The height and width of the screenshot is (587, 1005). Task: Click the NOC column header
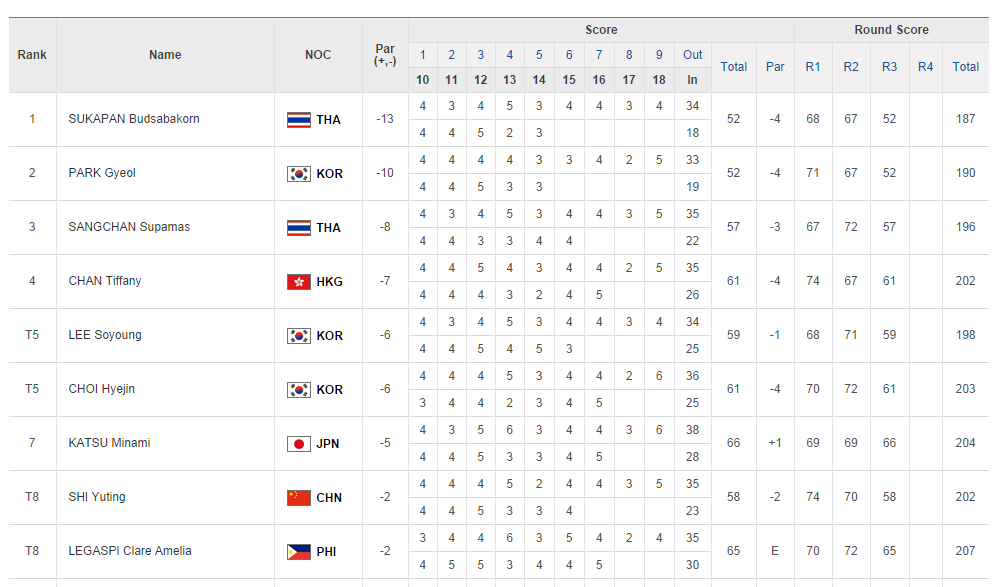pyautogui.click(x=318, y=55)
